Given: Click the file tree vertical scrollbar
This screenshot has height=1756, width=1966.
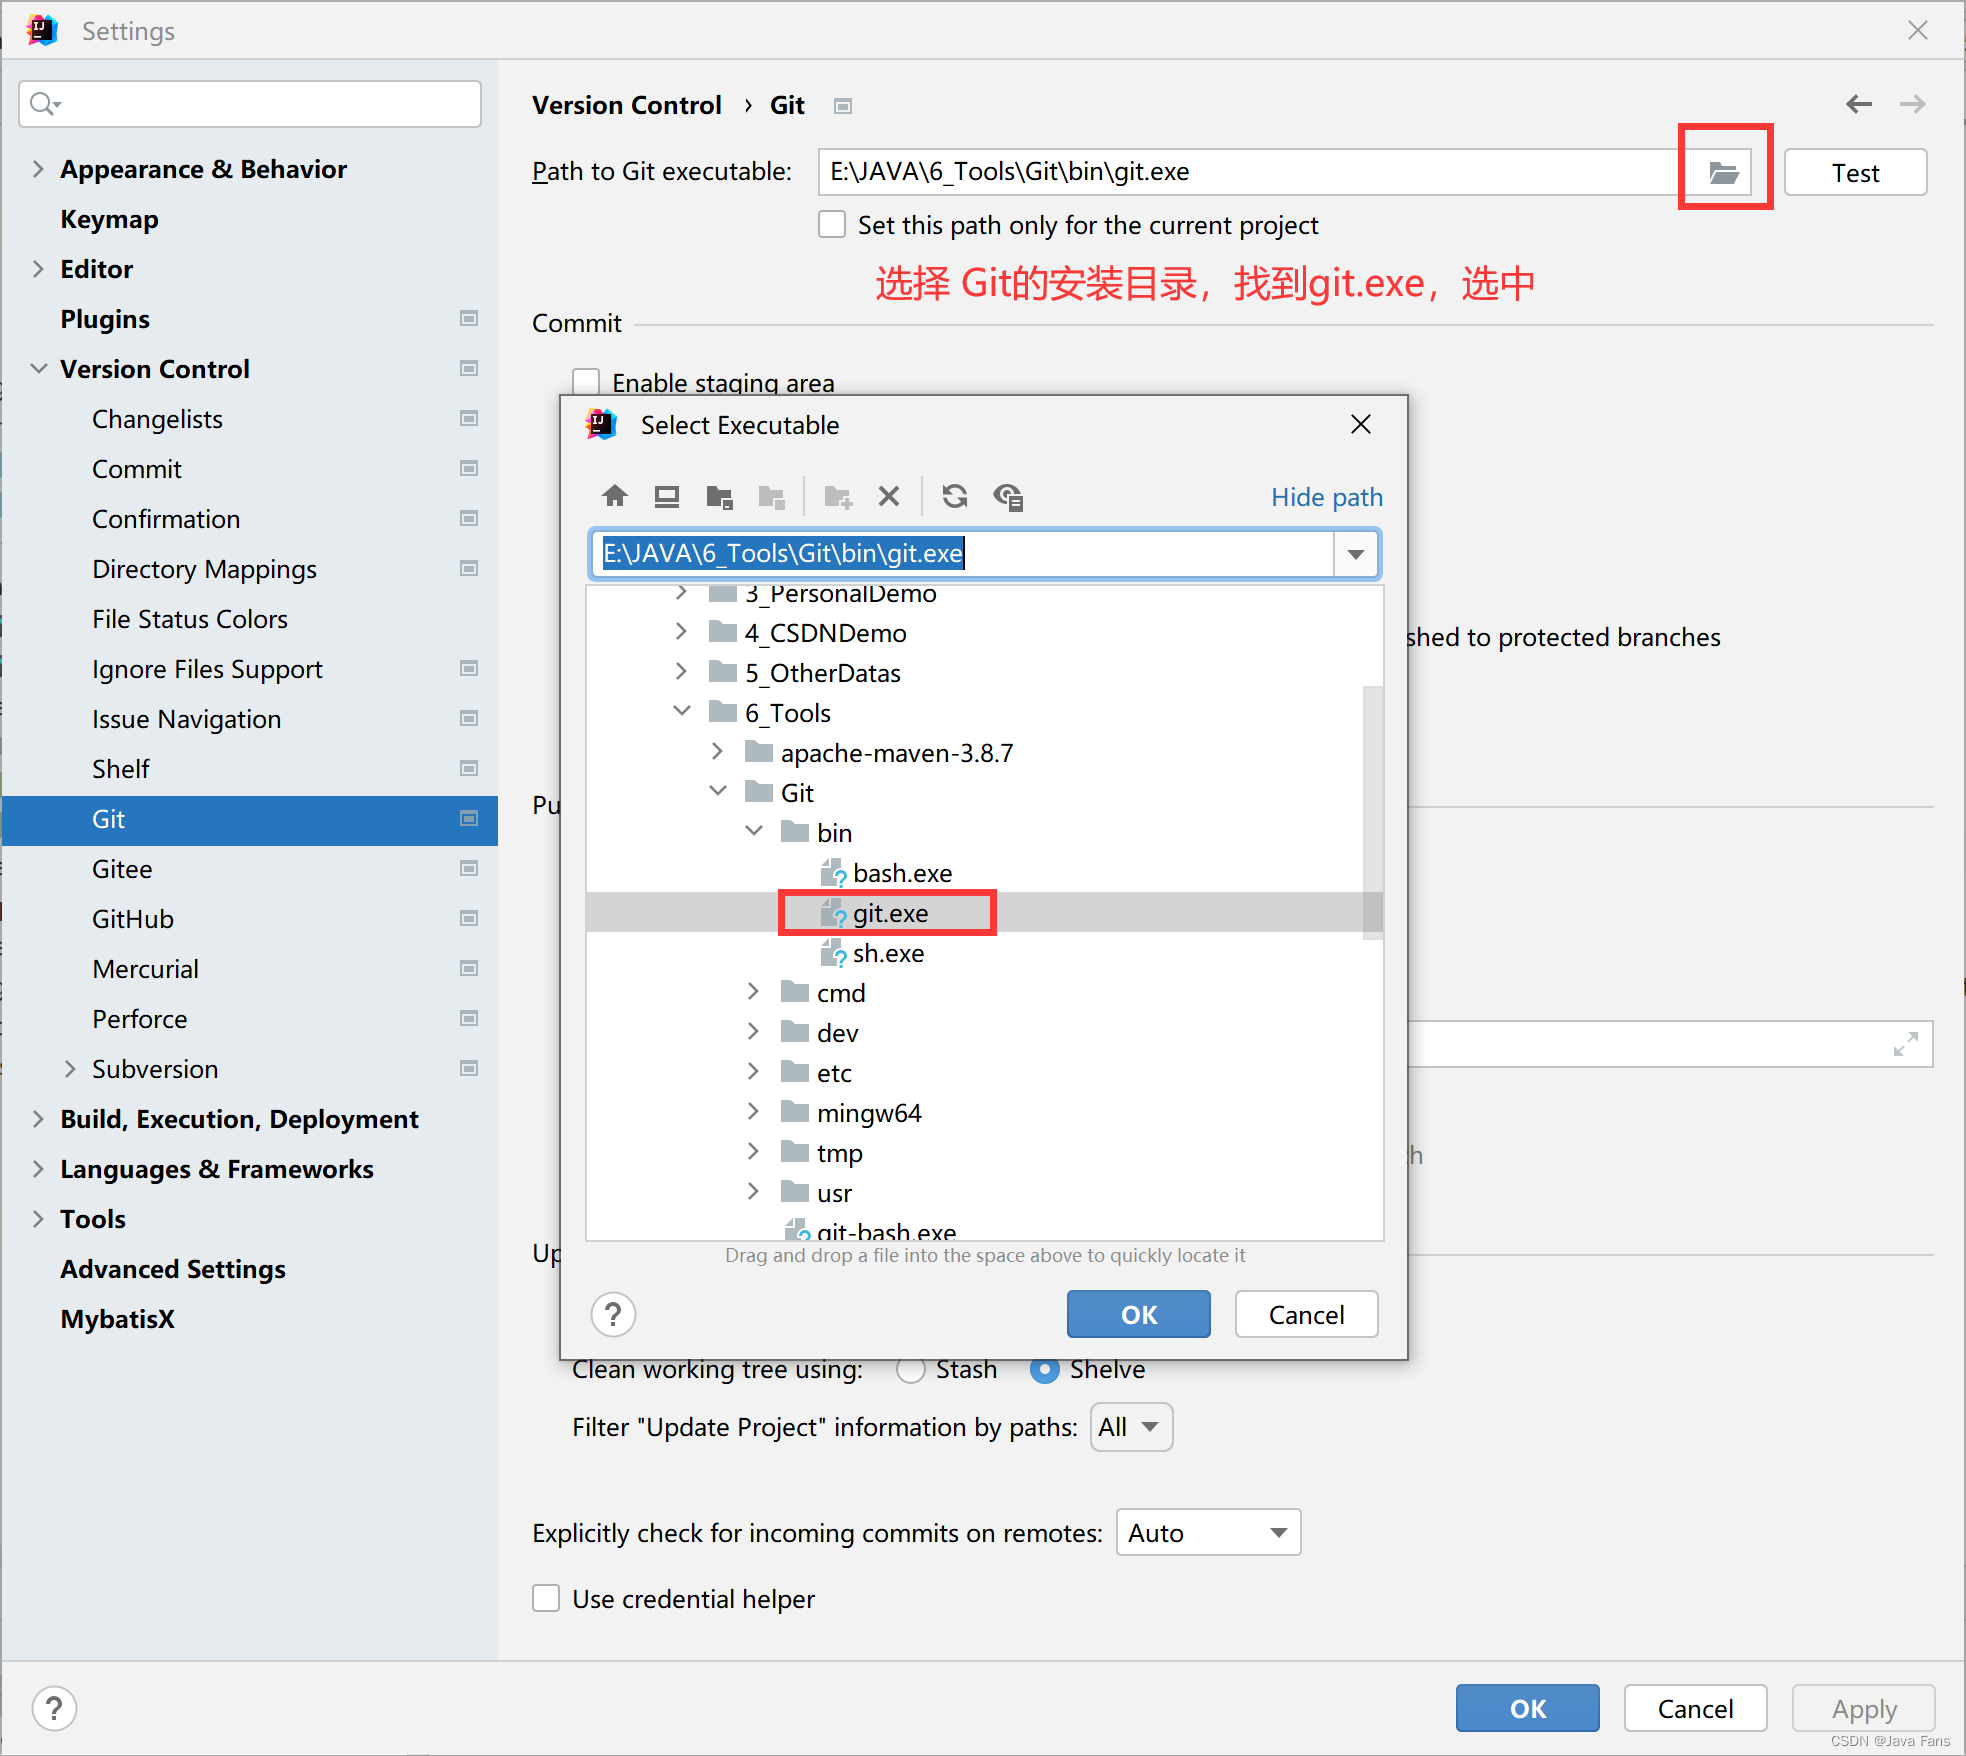Looking at the screenshot, I should (x=1373, y=812).
